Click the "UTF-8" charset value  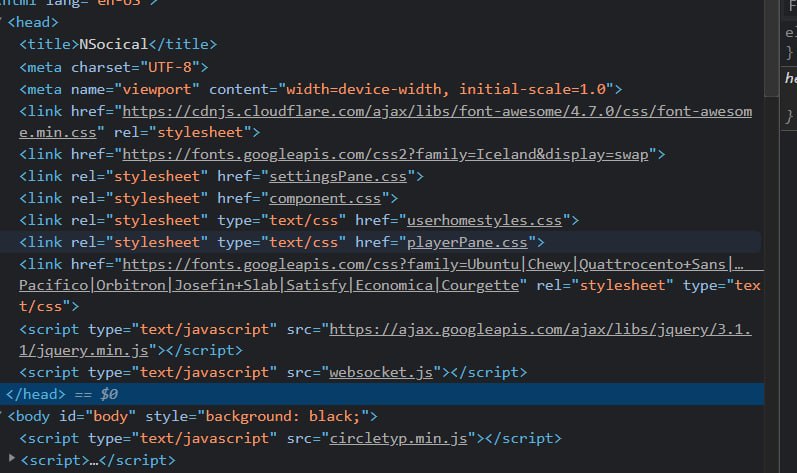(x=170, y=67)
